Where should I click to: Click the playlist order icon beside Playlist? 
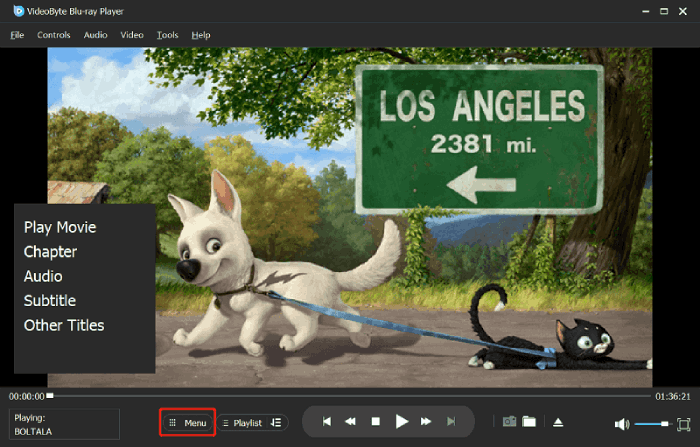point(276,422)
